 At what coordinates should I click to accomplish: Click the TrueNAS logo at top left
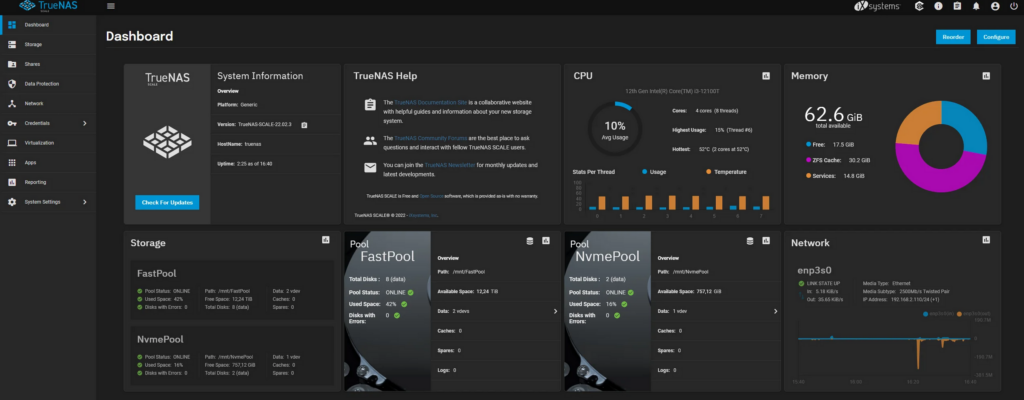point(49,6)
